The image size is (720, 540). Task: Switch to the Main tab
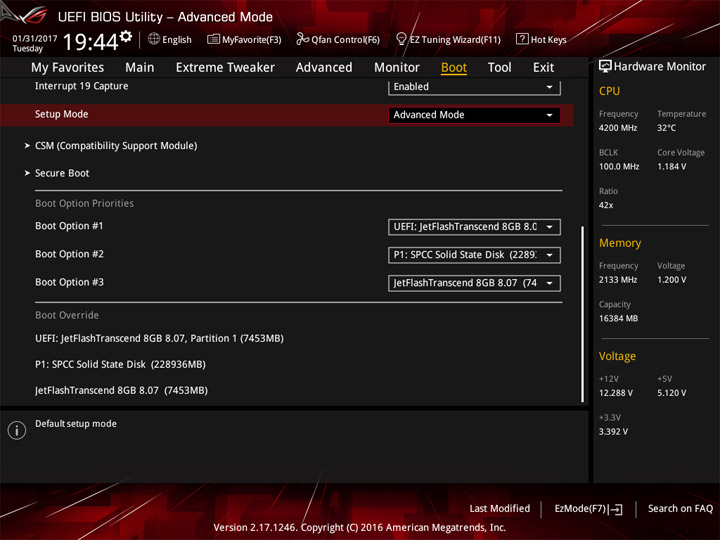click(140, 68)
